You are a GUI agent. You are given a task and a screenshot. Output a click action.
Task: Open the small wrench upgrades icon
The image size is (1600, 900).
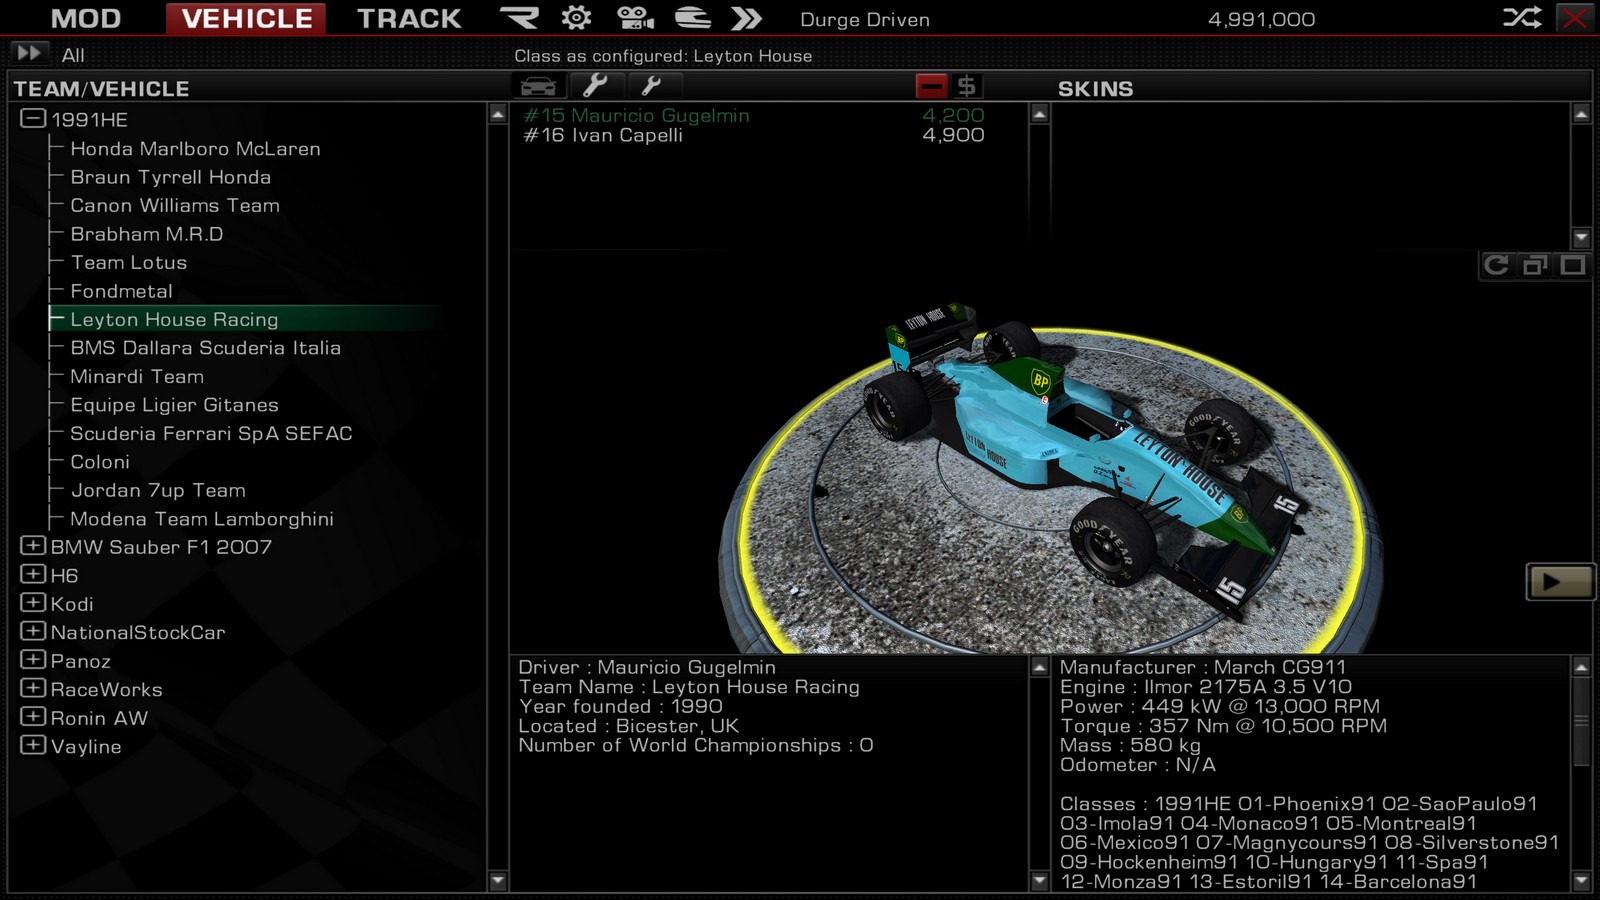(x=651, y=86)
